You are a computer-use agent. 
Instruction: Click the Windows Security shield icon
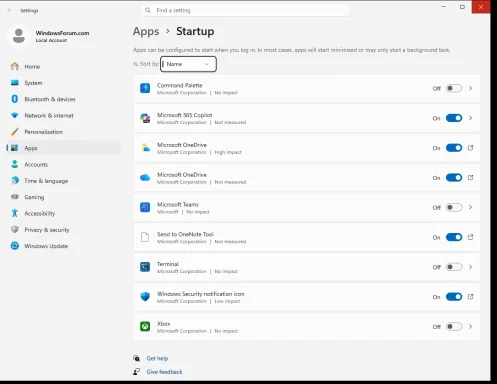[145, 297]
